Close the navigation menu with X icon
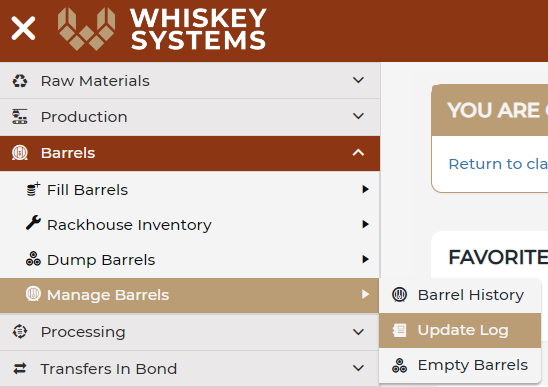 (x=23, y=28)
